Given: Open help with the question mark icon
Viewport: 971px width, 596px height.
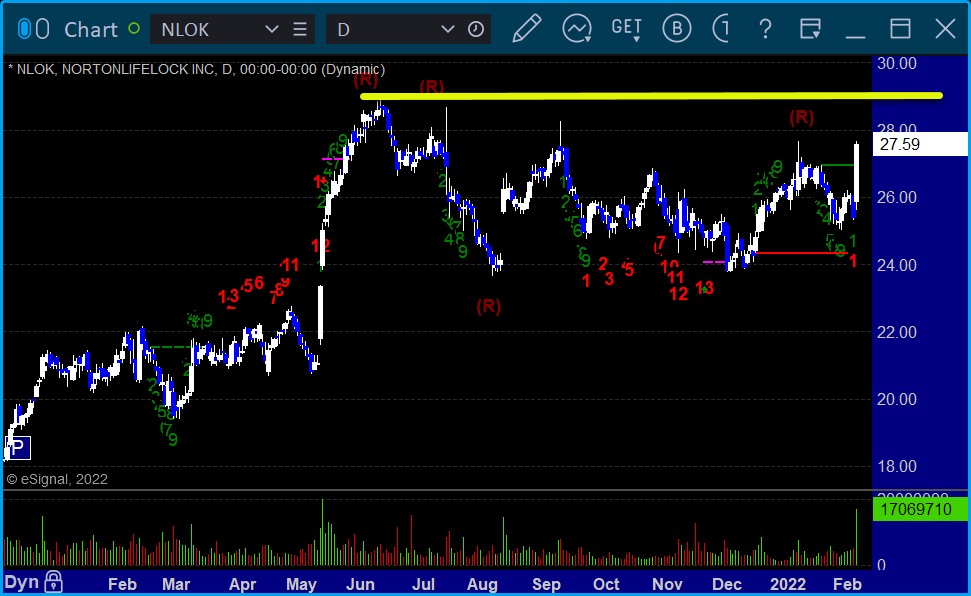Looking at the screenshot, I should (765, 29).
